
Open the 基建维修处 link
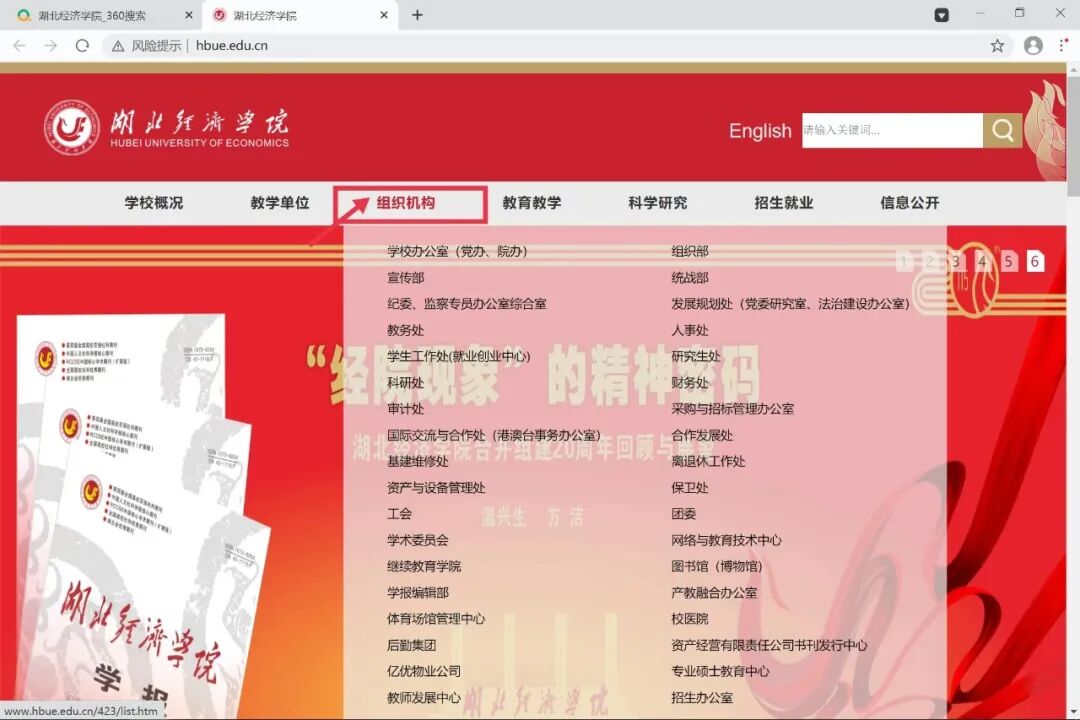point(418,462)
